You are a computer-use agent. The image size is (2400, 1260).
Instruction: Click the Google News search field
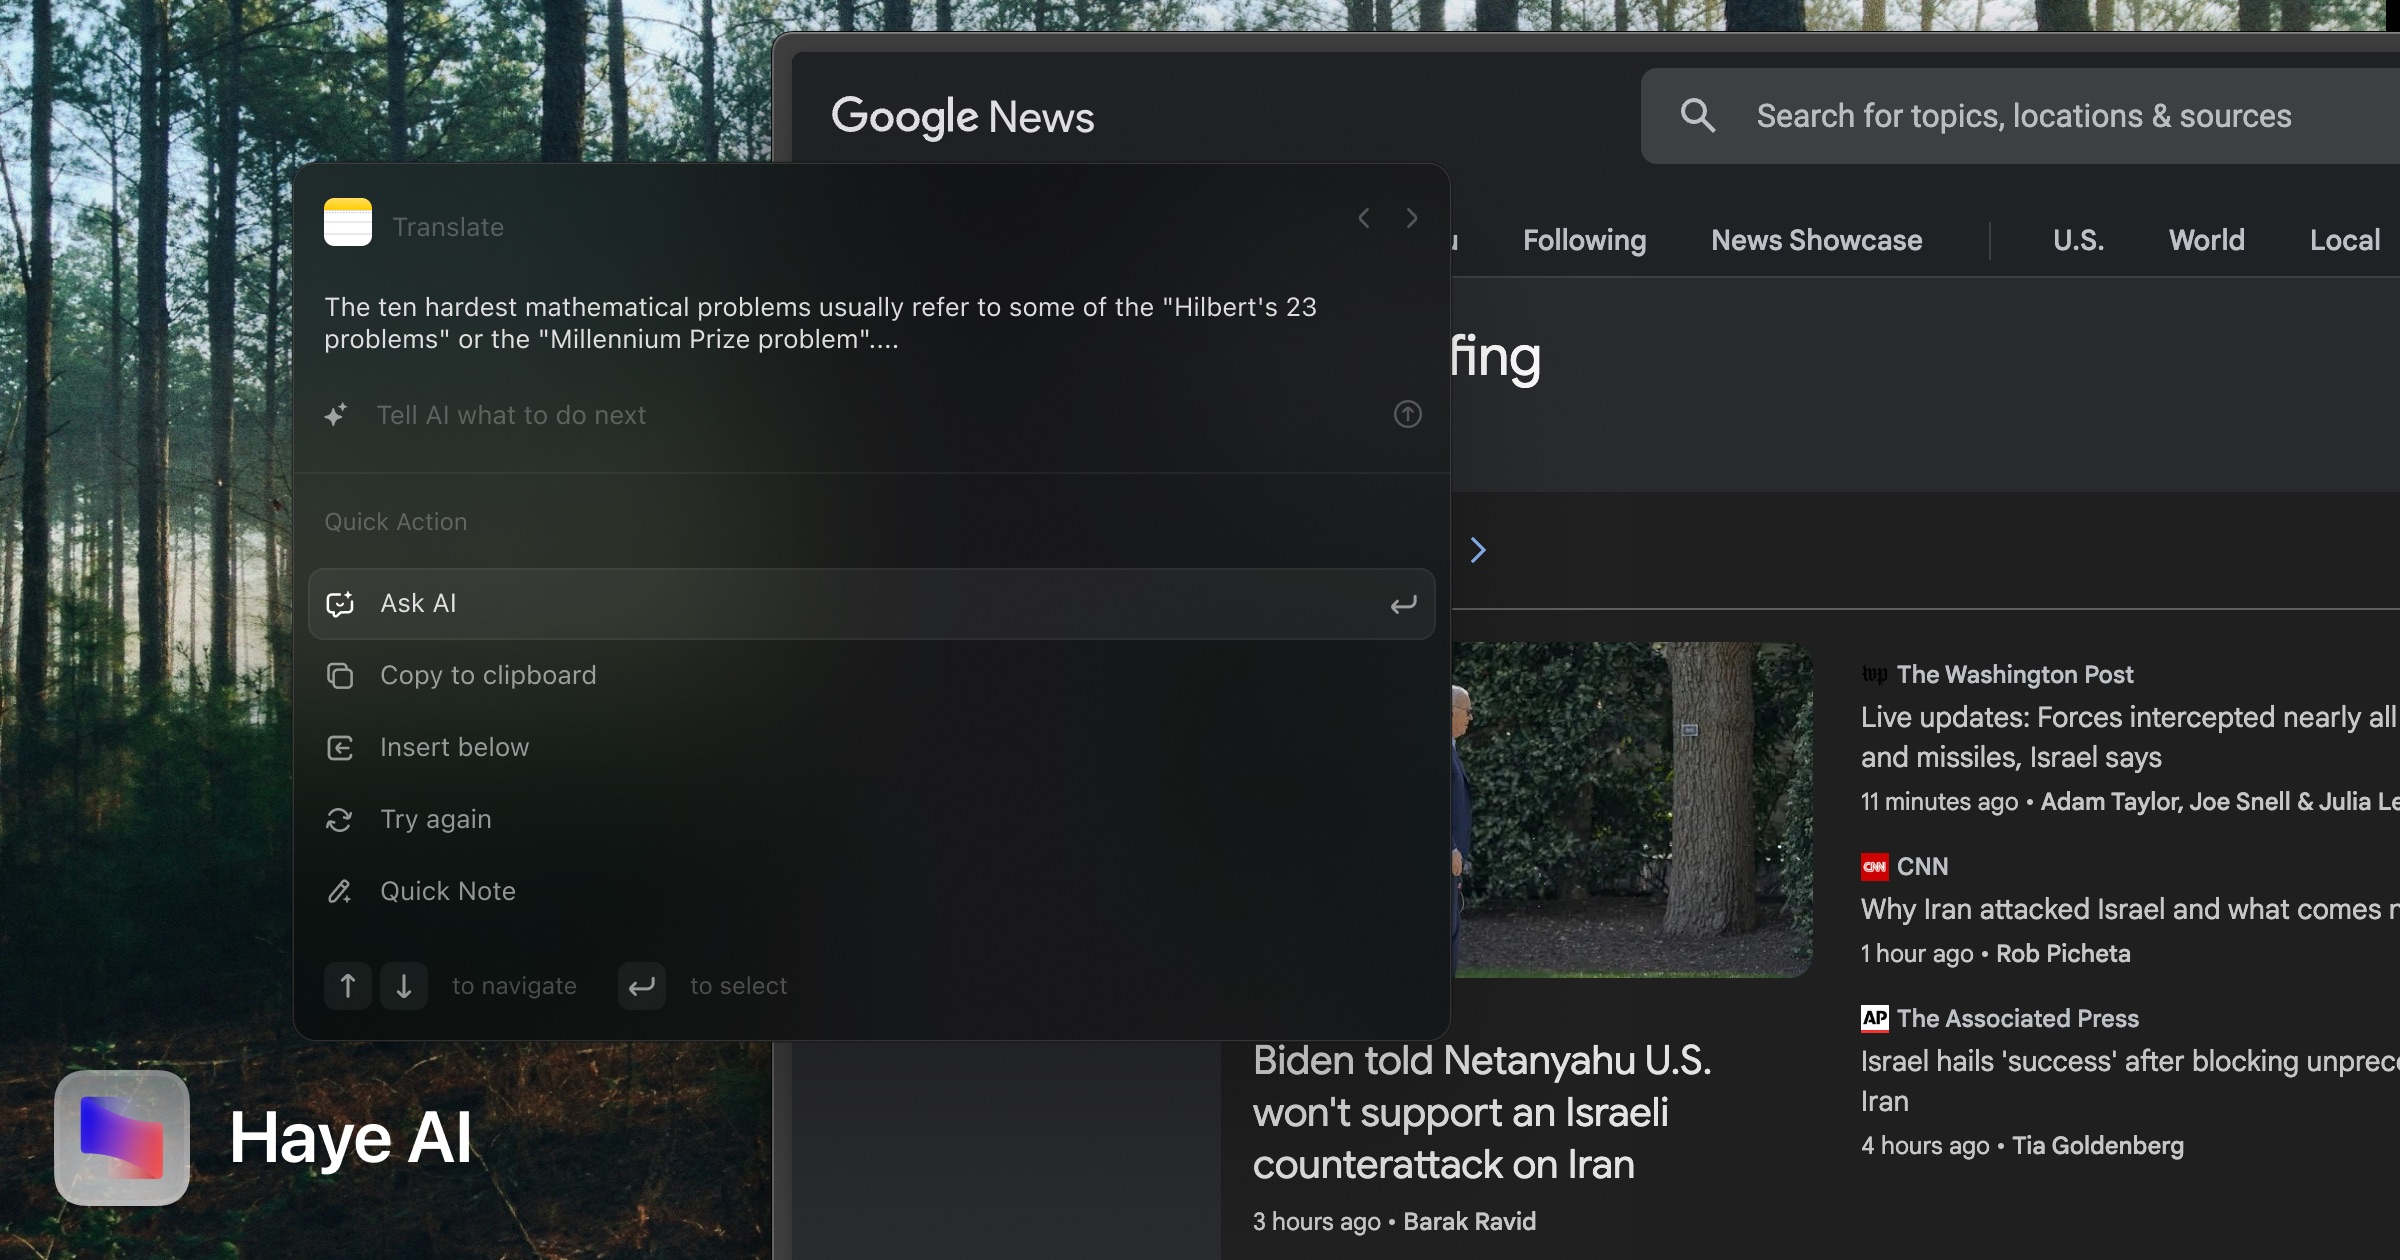[2020, 116]
